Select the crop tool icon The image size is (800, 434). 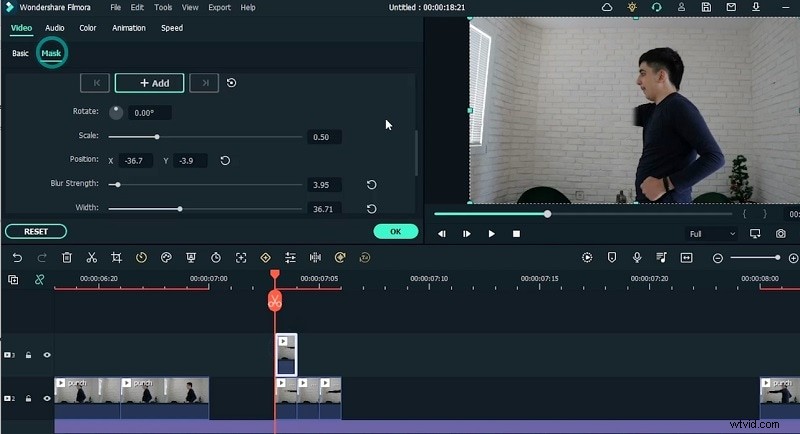[116, 258]
